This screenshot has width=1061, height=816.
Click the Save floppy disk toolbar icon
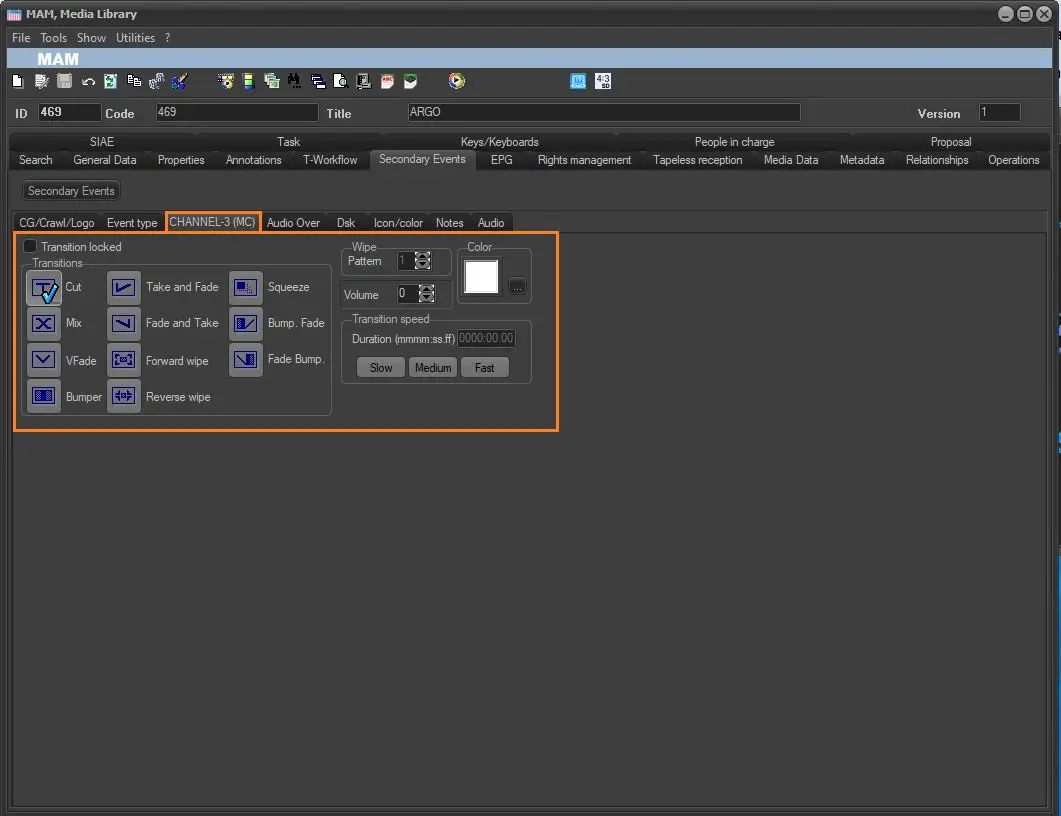64,82
